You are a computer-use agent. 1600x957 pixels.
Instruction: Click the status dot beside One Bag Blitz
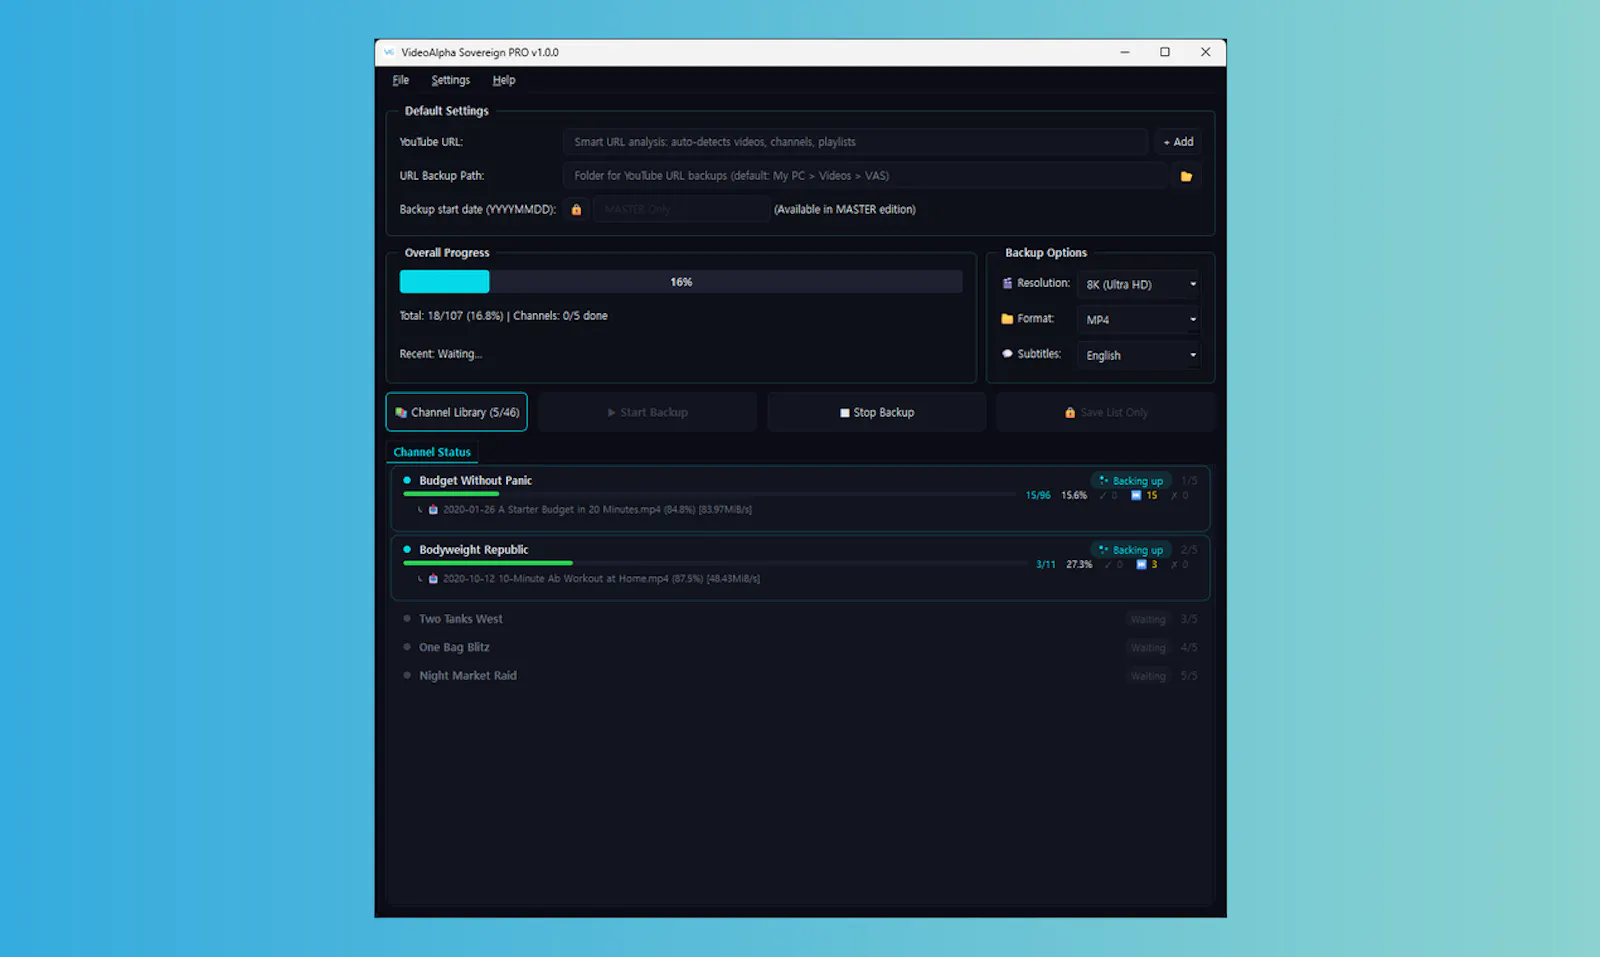[x=407, y=647]
